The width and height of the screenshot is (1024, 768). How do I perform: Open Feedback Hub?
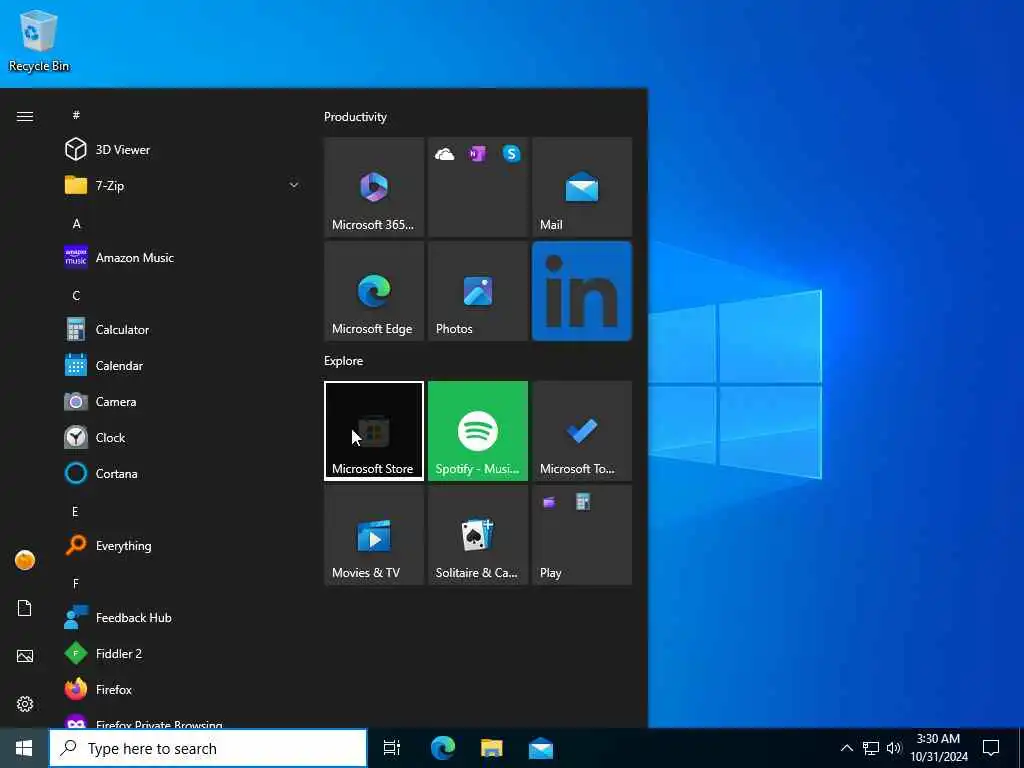[x=180, y=617]
